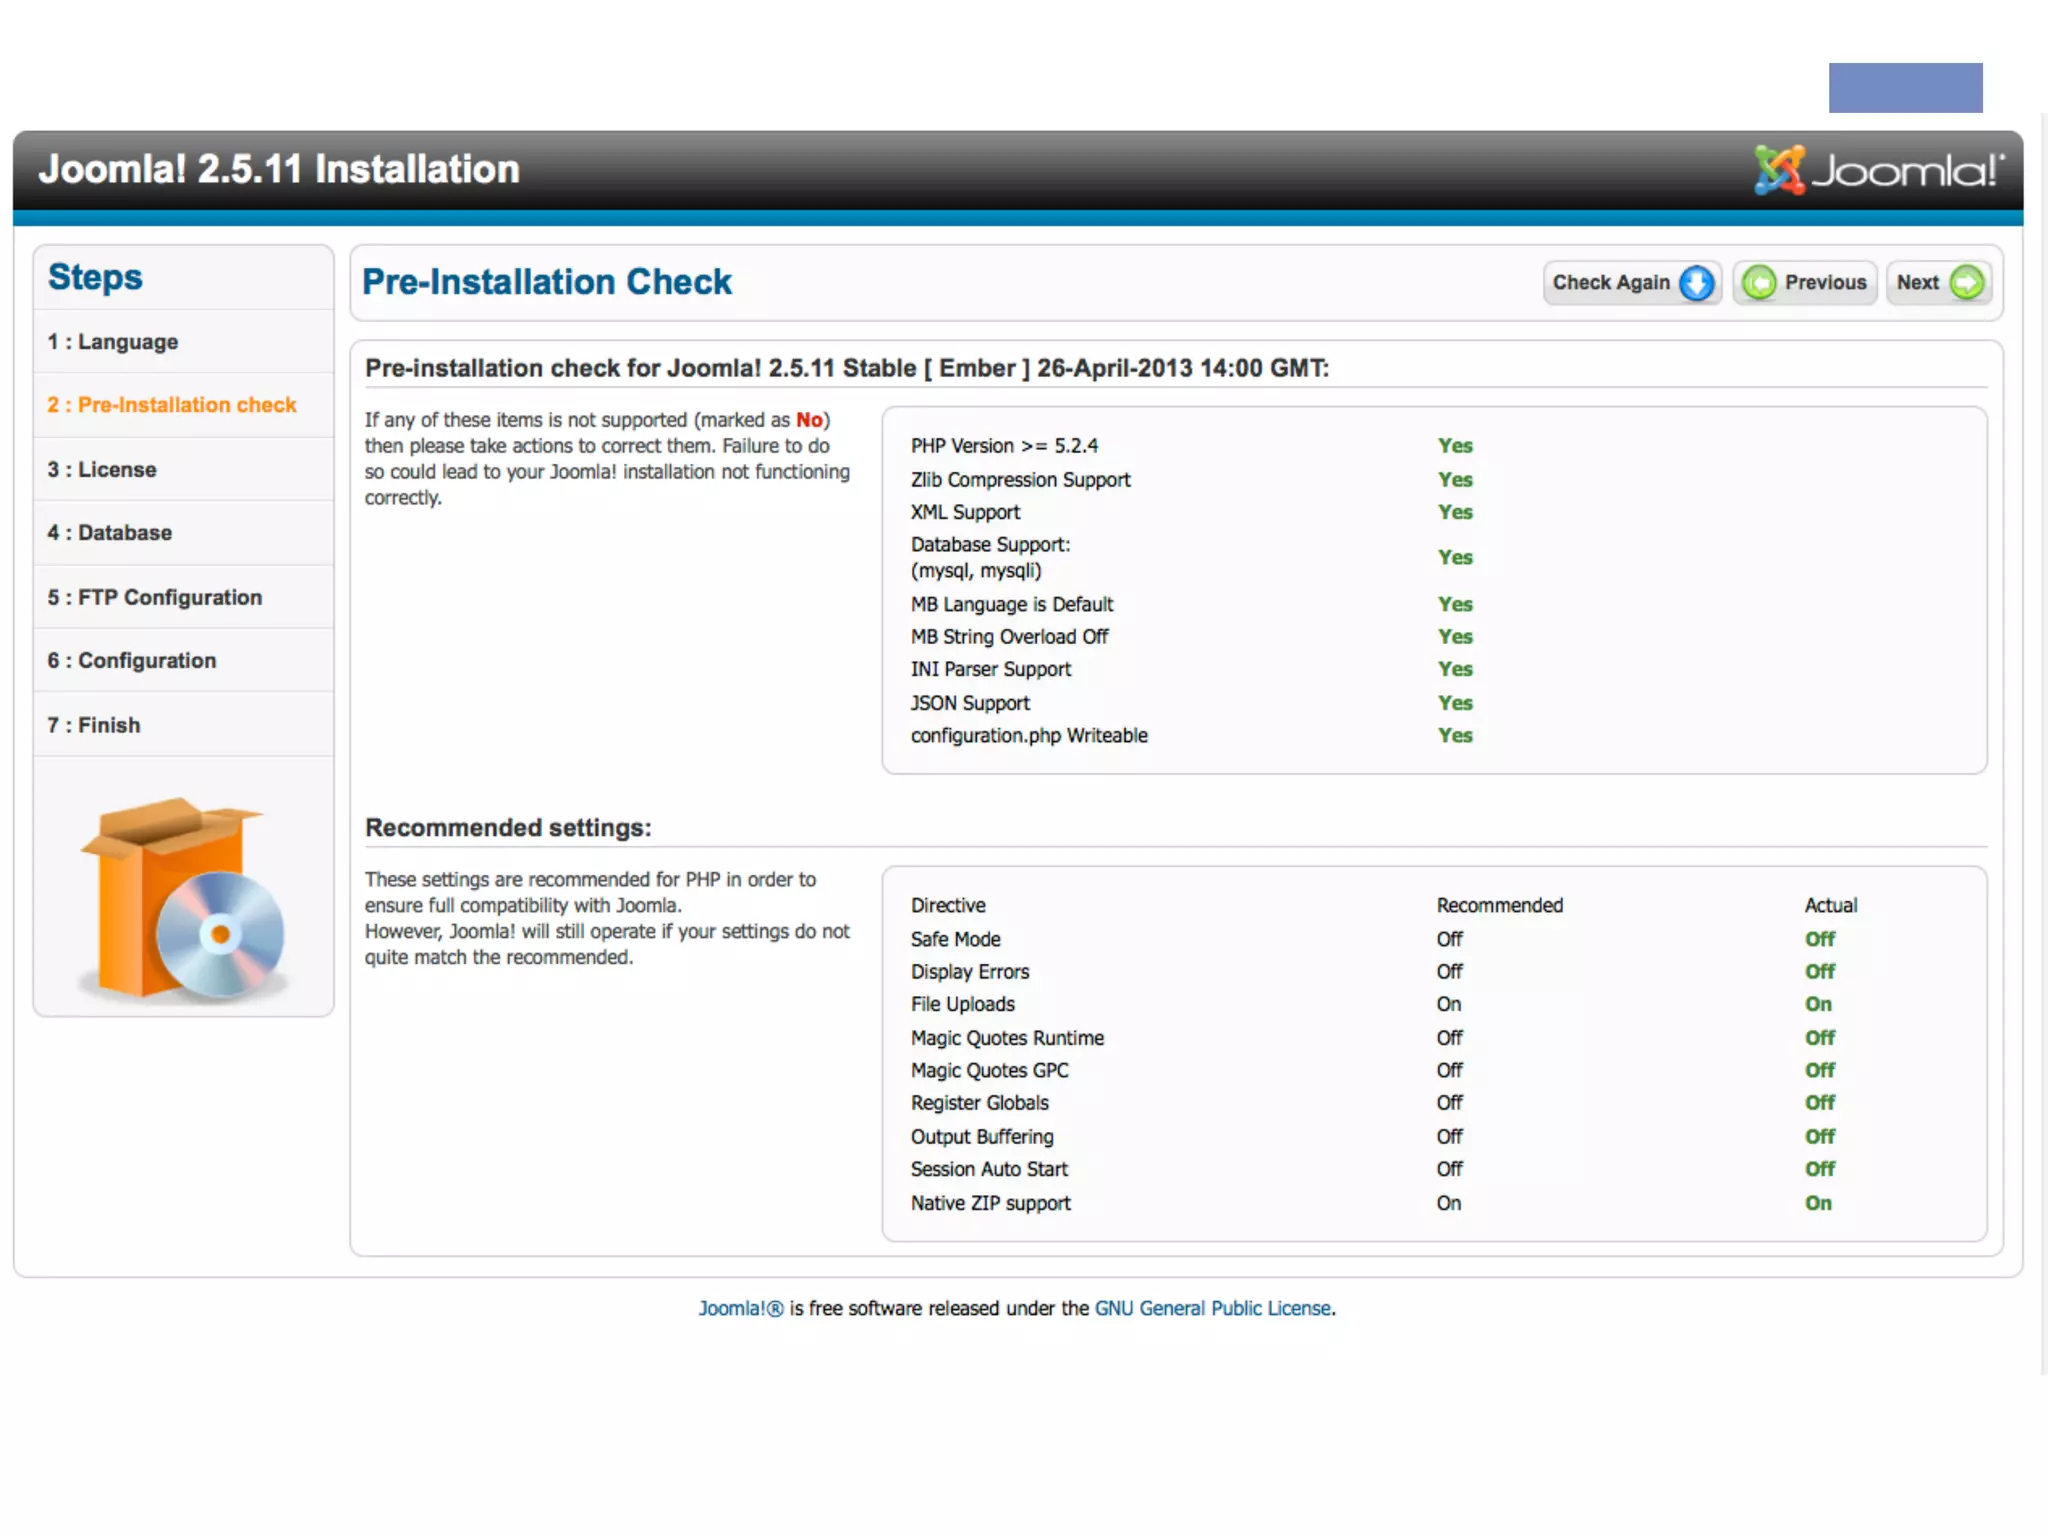
Task: Select step 2: Pre-Installation check
Action: pos(172,405)
